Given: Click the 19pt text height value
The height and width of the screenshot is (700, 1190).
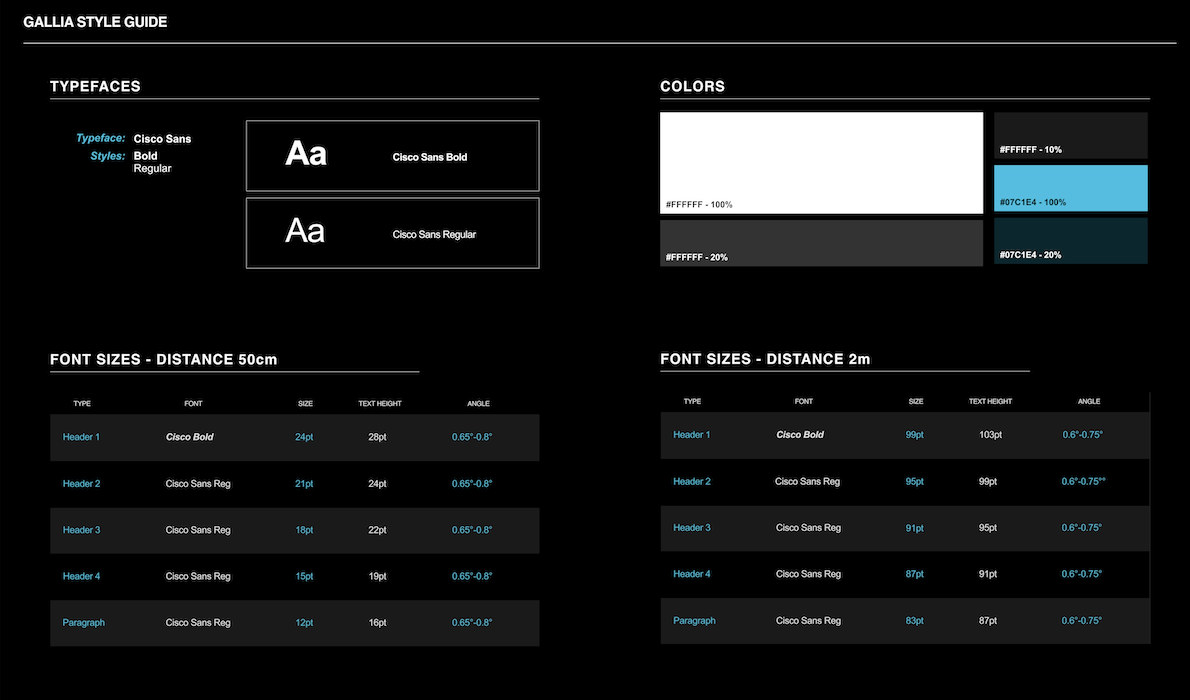Looking at the screenshot, I should (377, 576).
